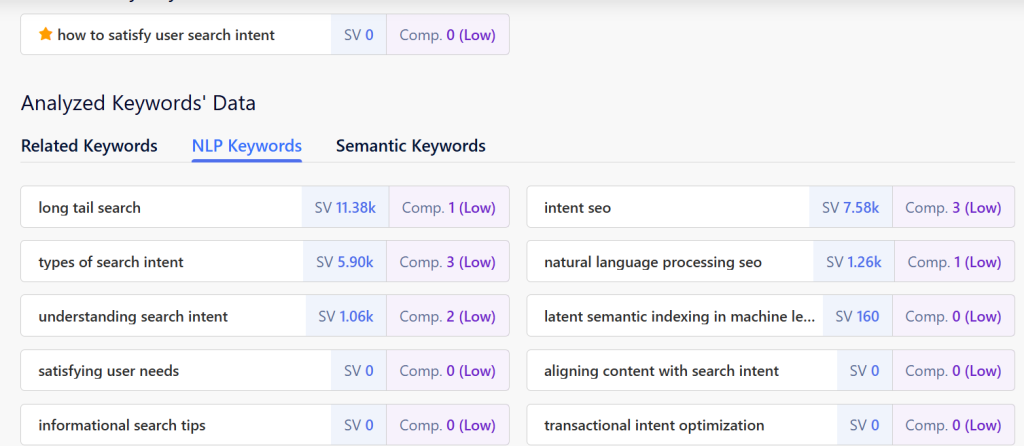The image size is (1024, 446).
Task: Pick 'informational search tips' keyword
Action: coord(122,425)
